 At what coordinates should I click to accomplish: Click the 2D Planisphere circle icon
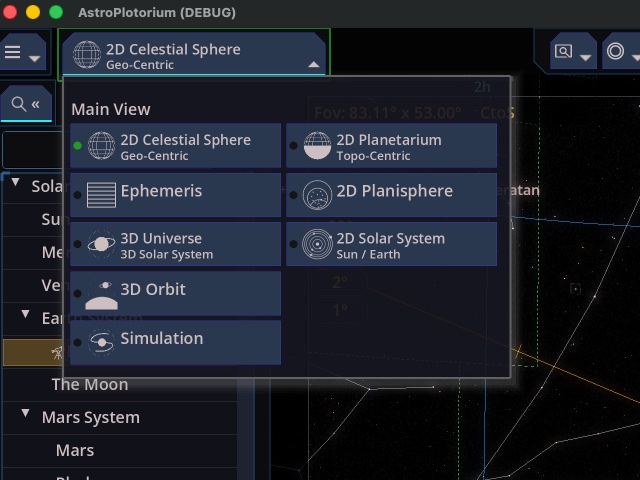click(317, 195)
